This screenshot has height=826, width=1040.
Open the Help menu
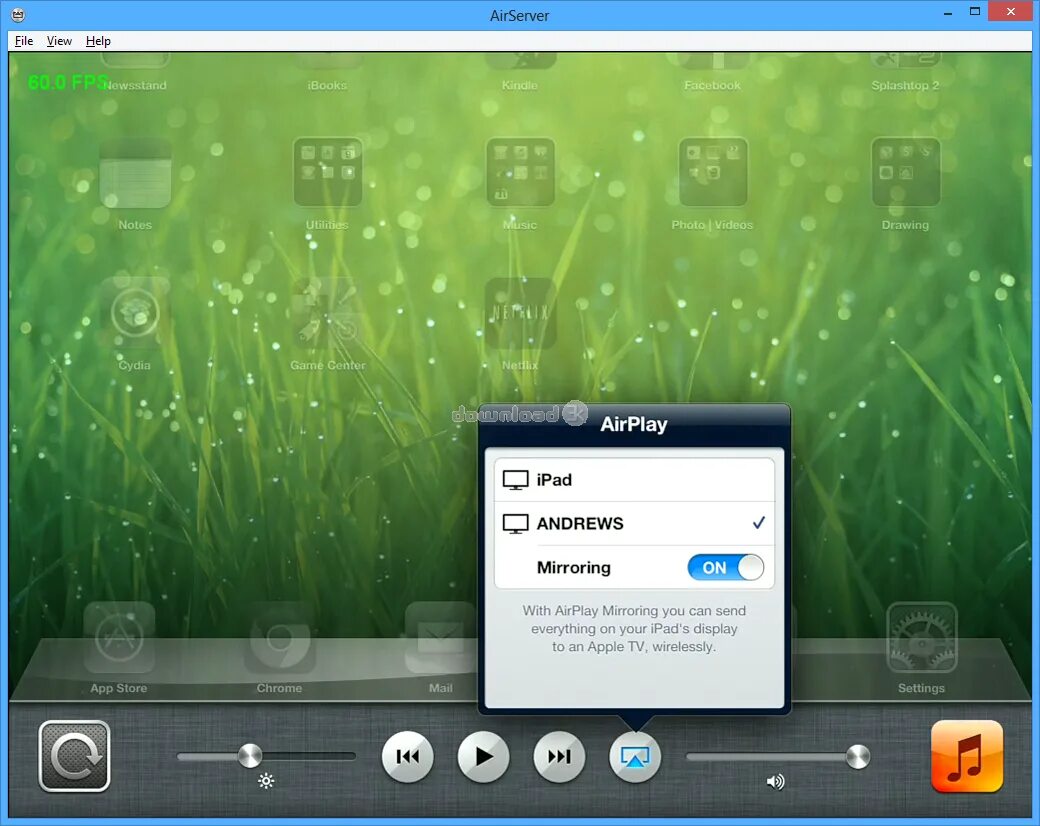[98, 41]
